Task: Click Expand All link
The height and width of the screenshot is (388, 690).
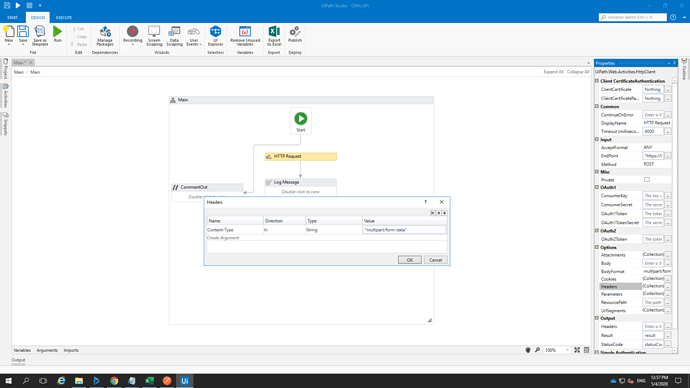Action: pos(553,72)
